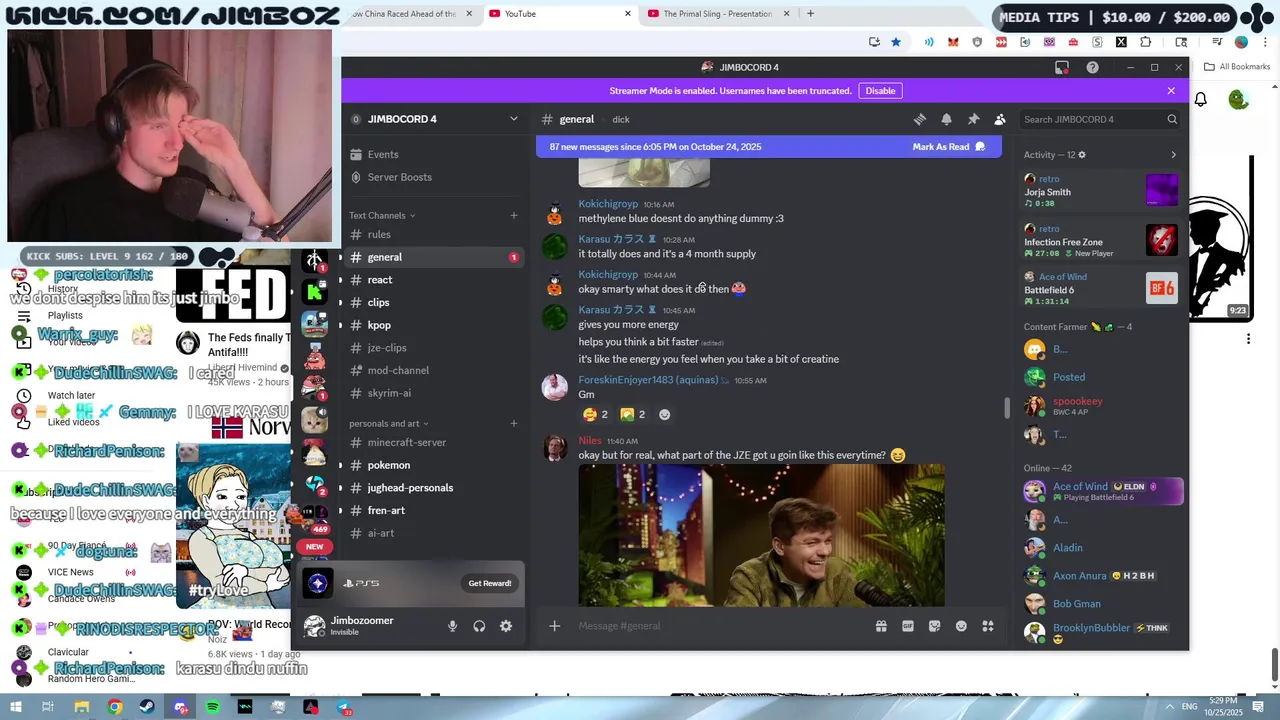
Task: Send a gift via gift icon
Action: click(881, 626)
